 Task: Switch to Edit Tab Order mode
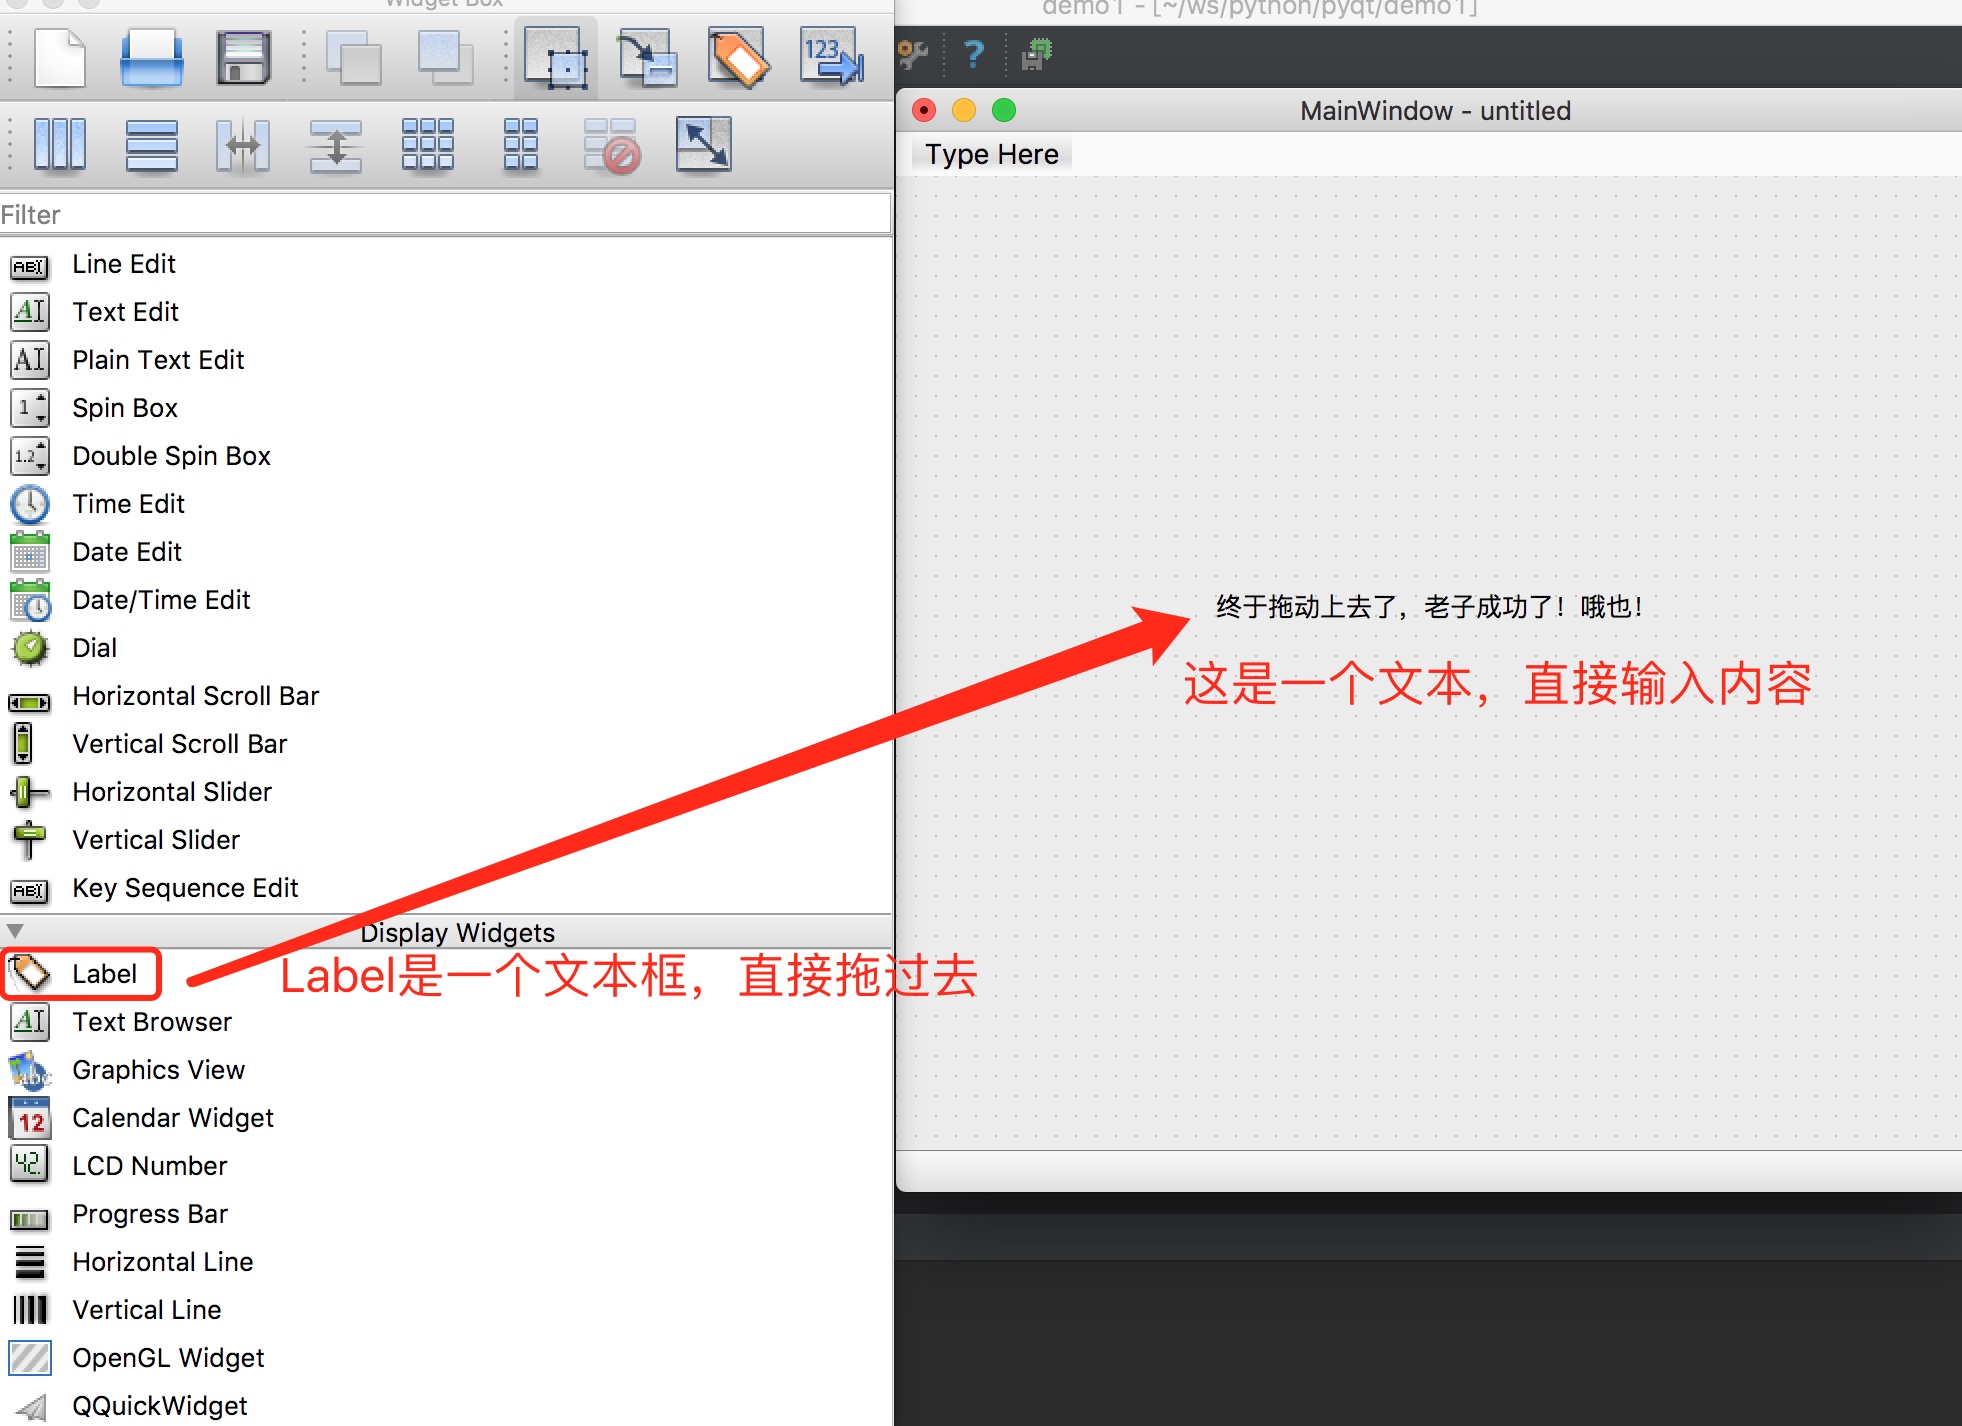click(x=831, y=59)
